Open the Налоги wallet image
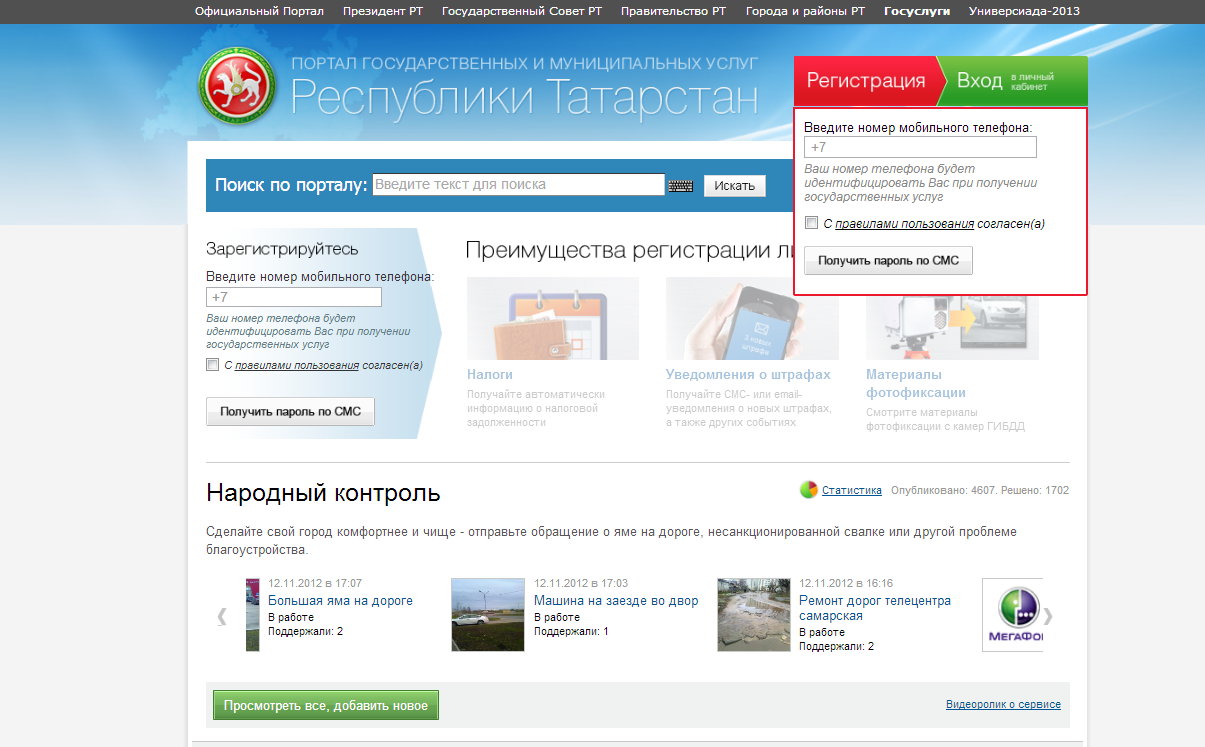Screen dimensions: 1205x747 pyautogui.click(x=552, y=318)
